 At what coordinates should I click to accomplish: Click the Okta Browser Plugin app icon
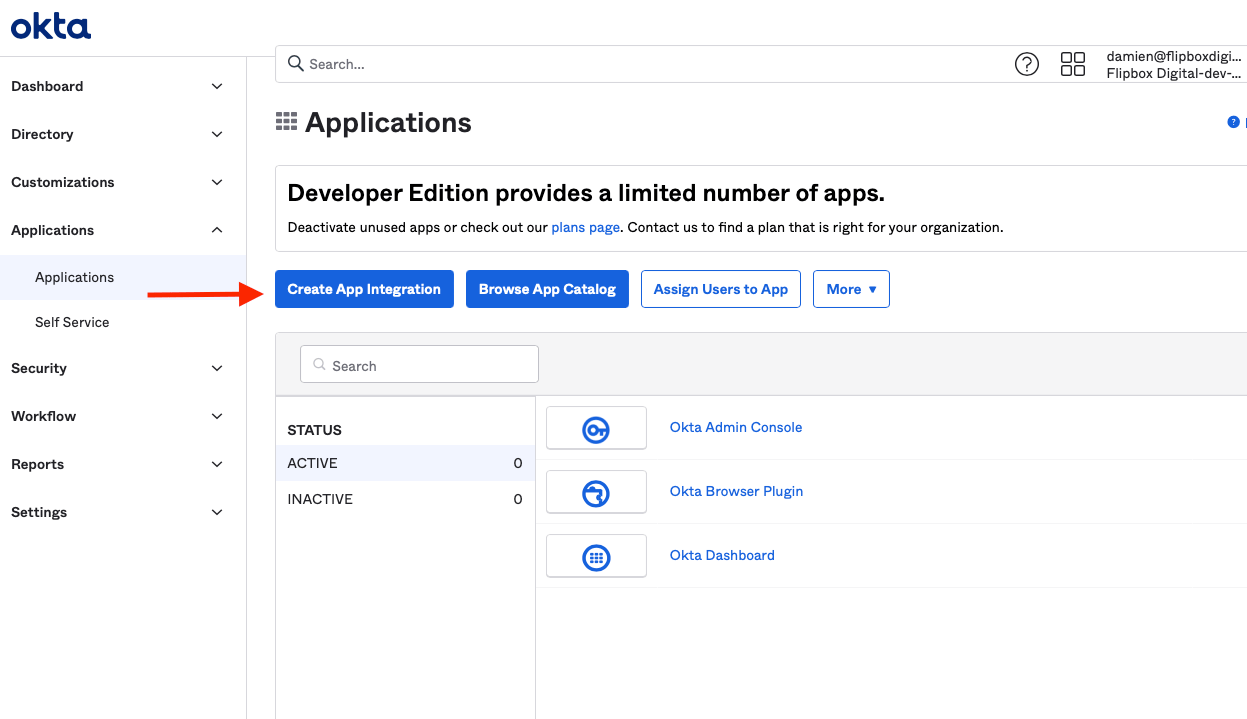pyautogui.click(x=596, y=491)
